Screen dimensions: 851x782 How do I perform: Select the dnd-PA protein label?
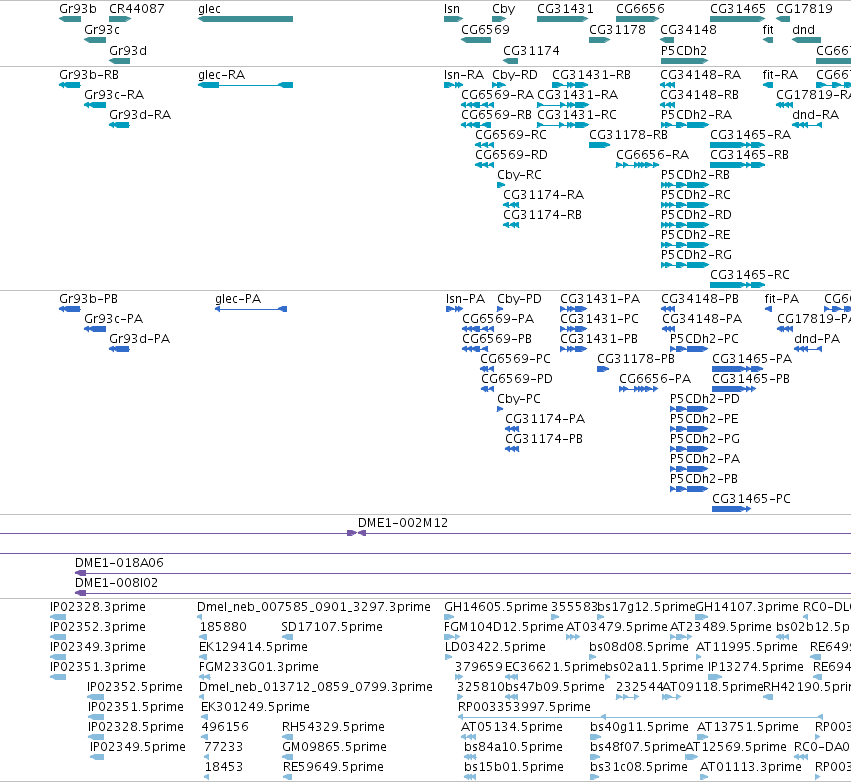817,339
